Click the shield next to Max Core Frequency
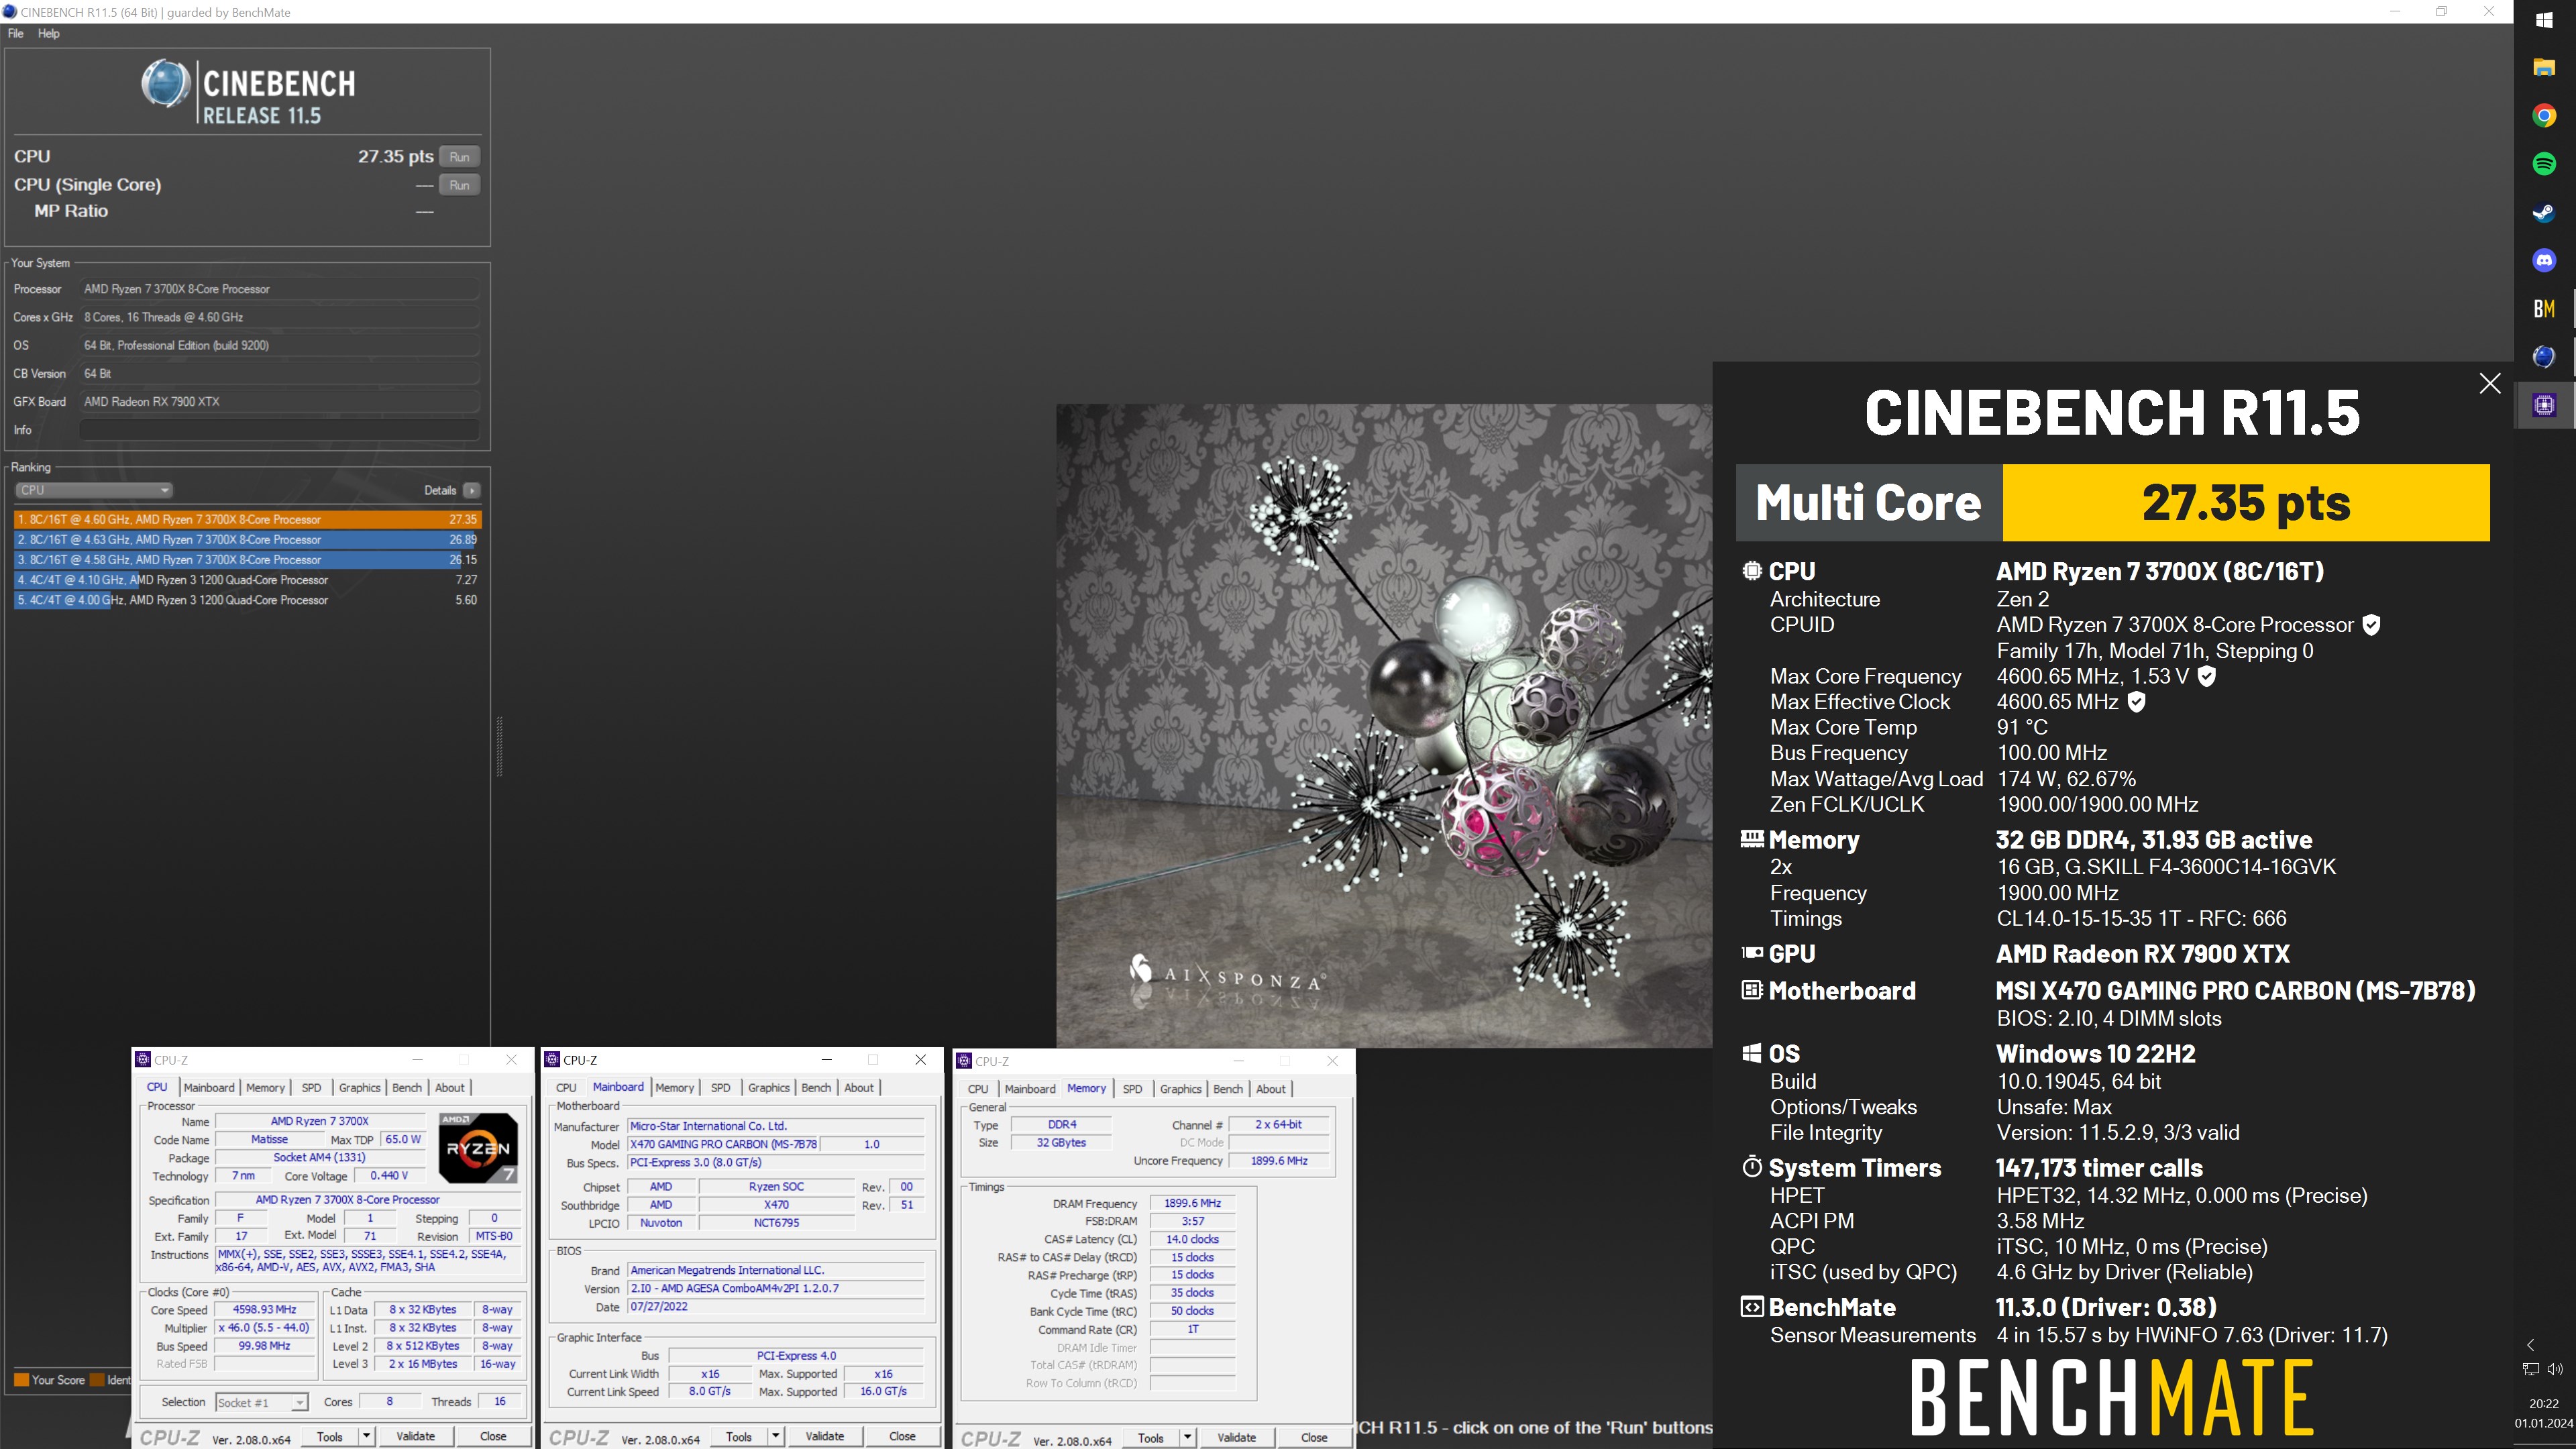This screenshot has height=1449, width=2576. (2207, 677)
